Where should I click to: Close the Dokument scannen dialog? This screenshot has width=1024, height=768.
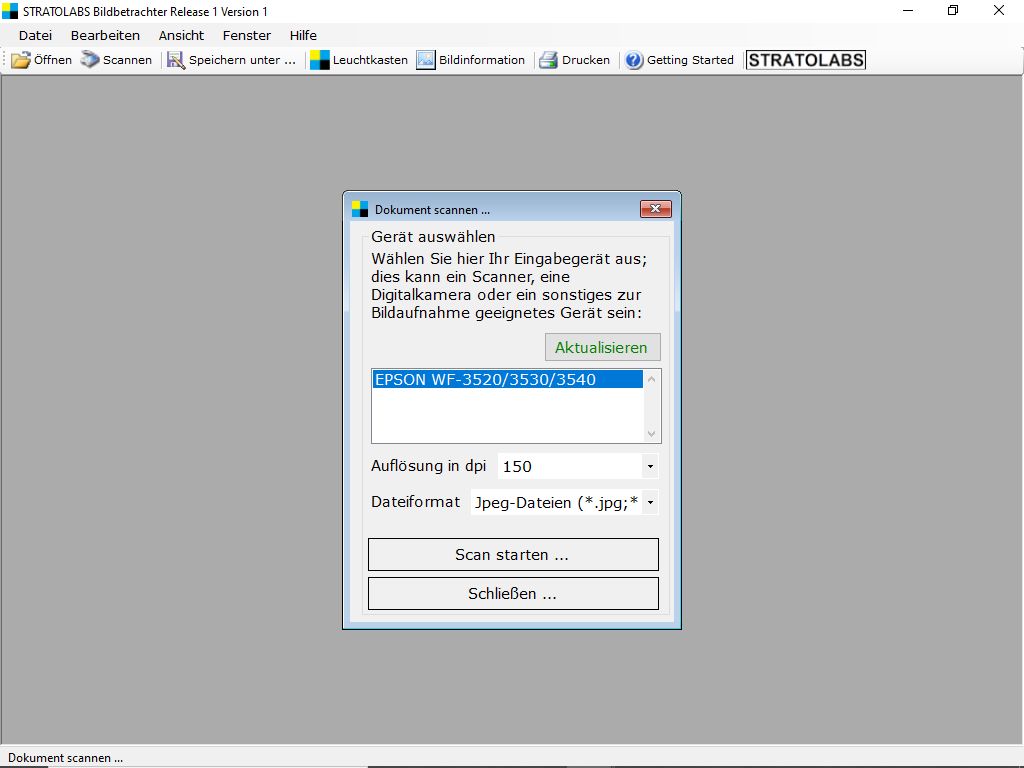[x=656, y=209]
